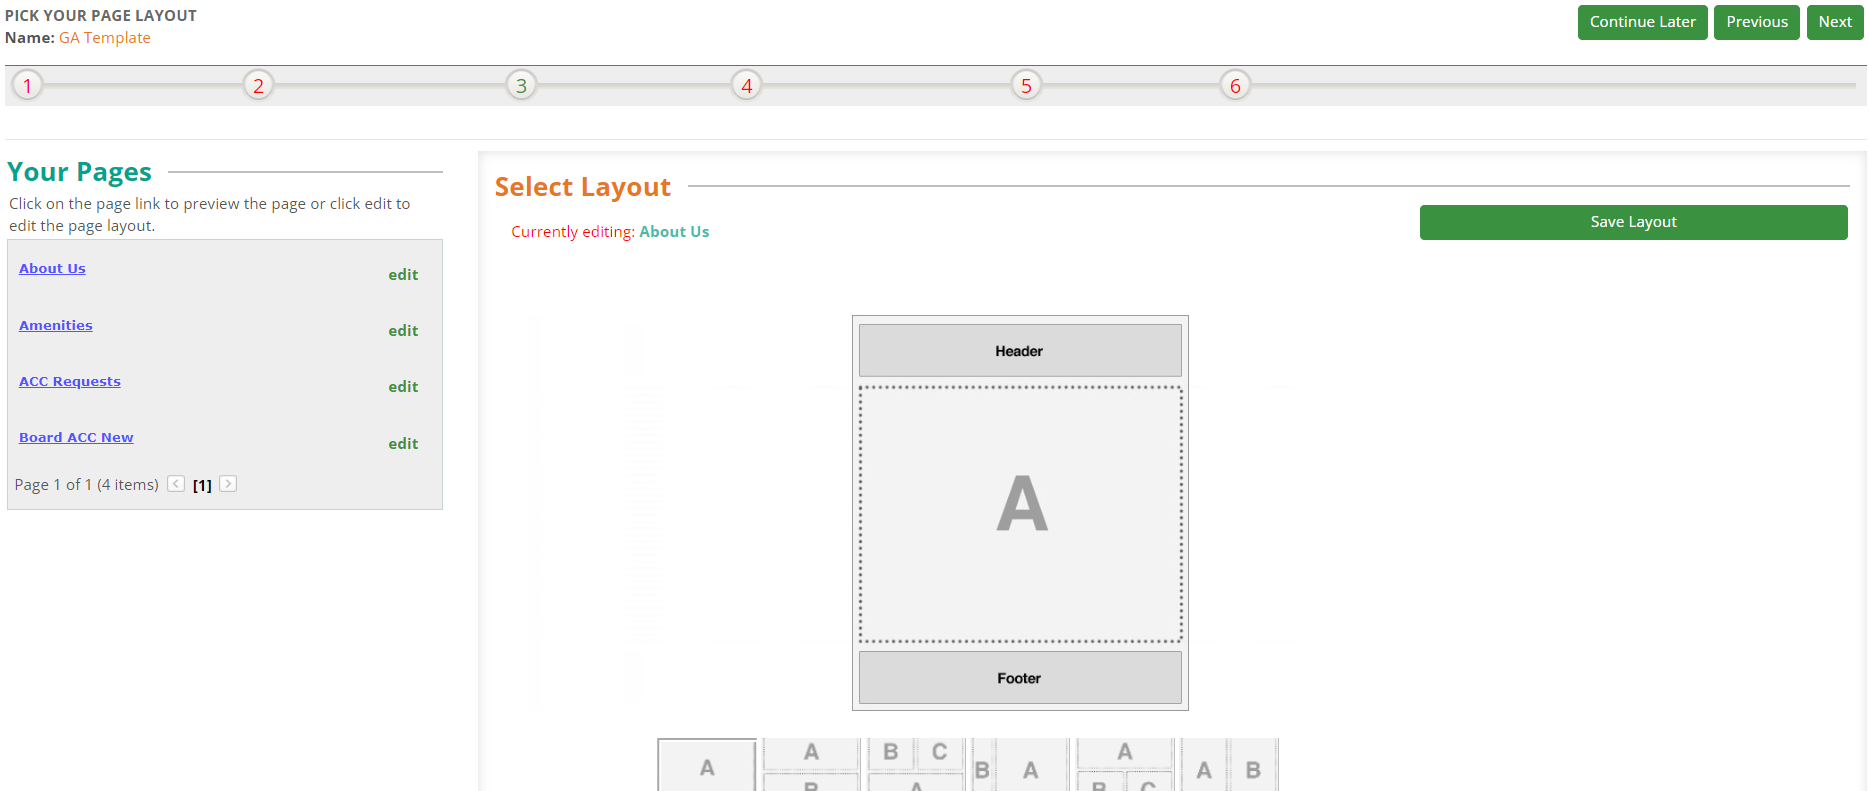The width and height of the screenshot is (1869, 791).
Task: Select page [1] in the pager
Action: 202,485
